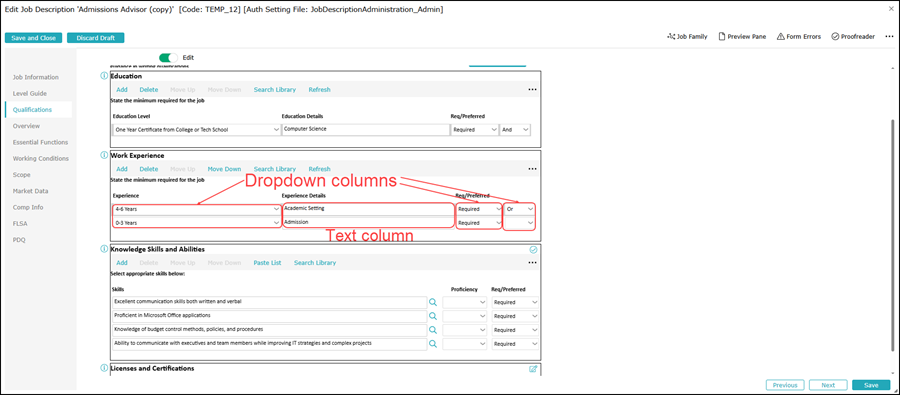Open Education Required dropdown
900x395 pixels.
(475, 130)
